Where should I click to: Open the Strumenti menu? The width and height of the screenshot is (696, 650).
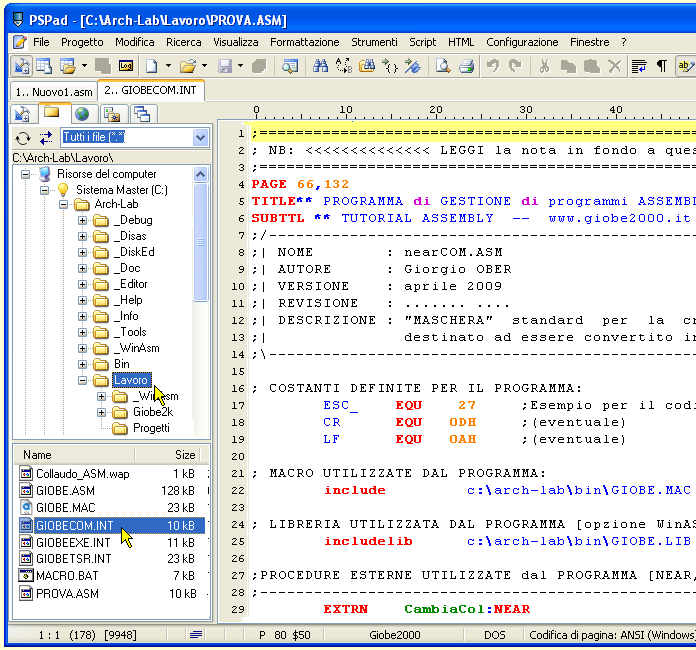pyautogui.click(x=374, y=42)
